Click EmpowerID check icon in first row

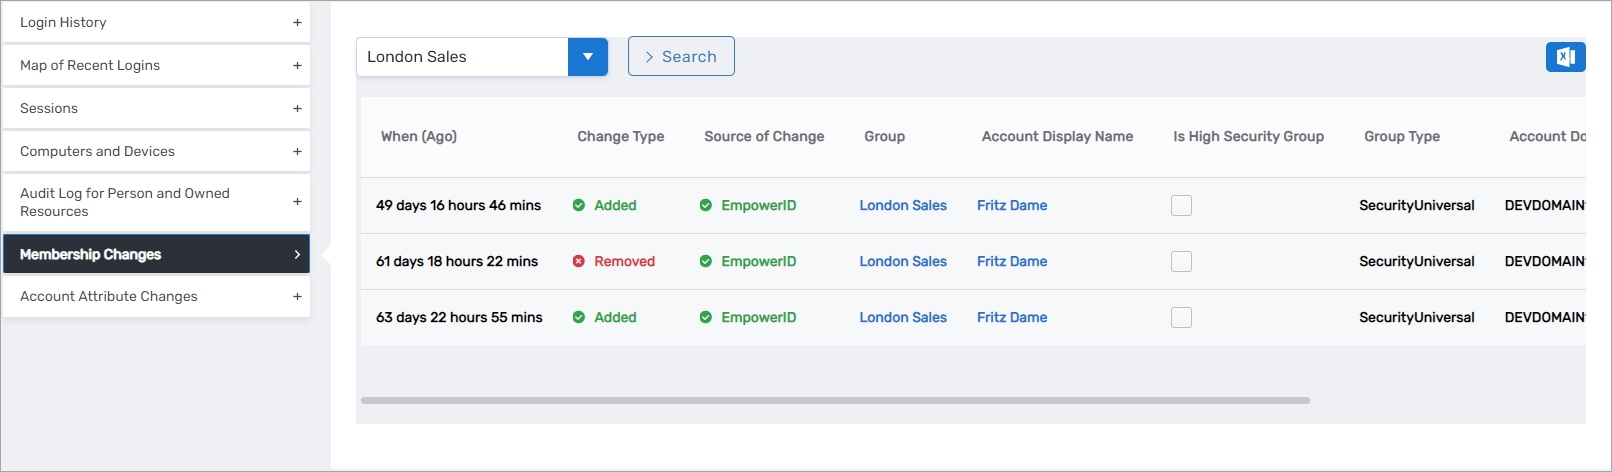click(x=706, y=205)
